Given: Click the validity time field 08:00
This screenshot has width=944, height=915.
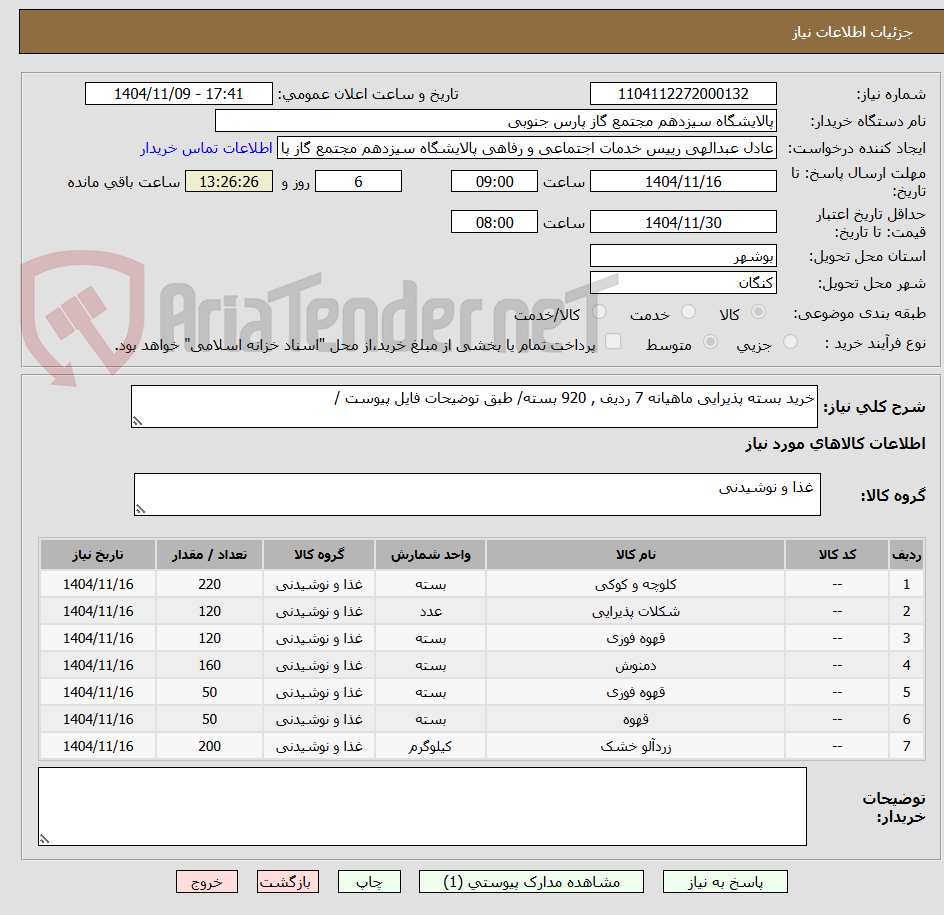Looking at the screenshot, I should click(x=494, y=222).
